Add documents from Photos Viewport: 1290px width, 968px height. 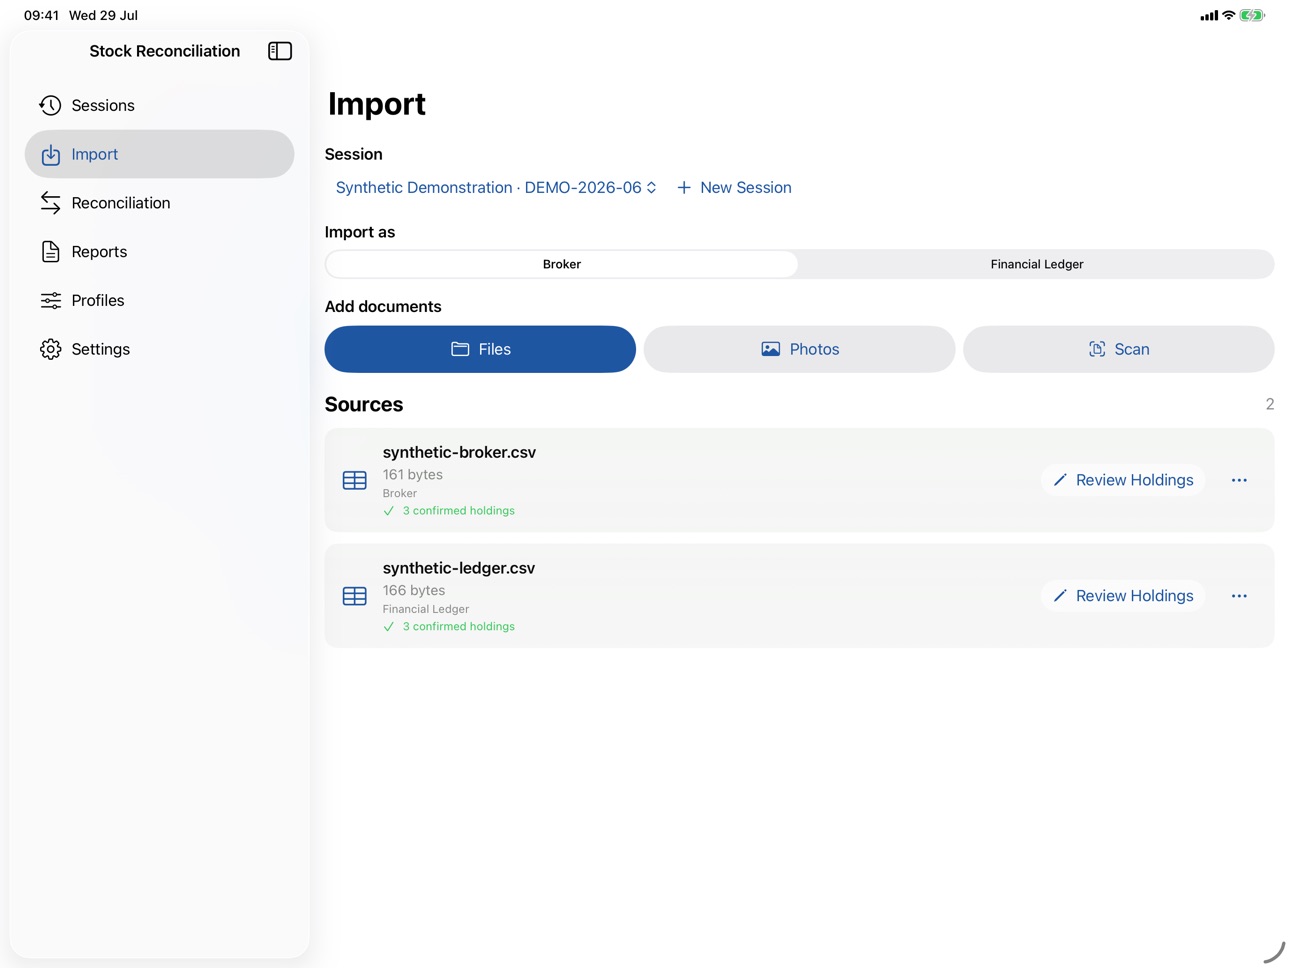(x=799, y=349)
